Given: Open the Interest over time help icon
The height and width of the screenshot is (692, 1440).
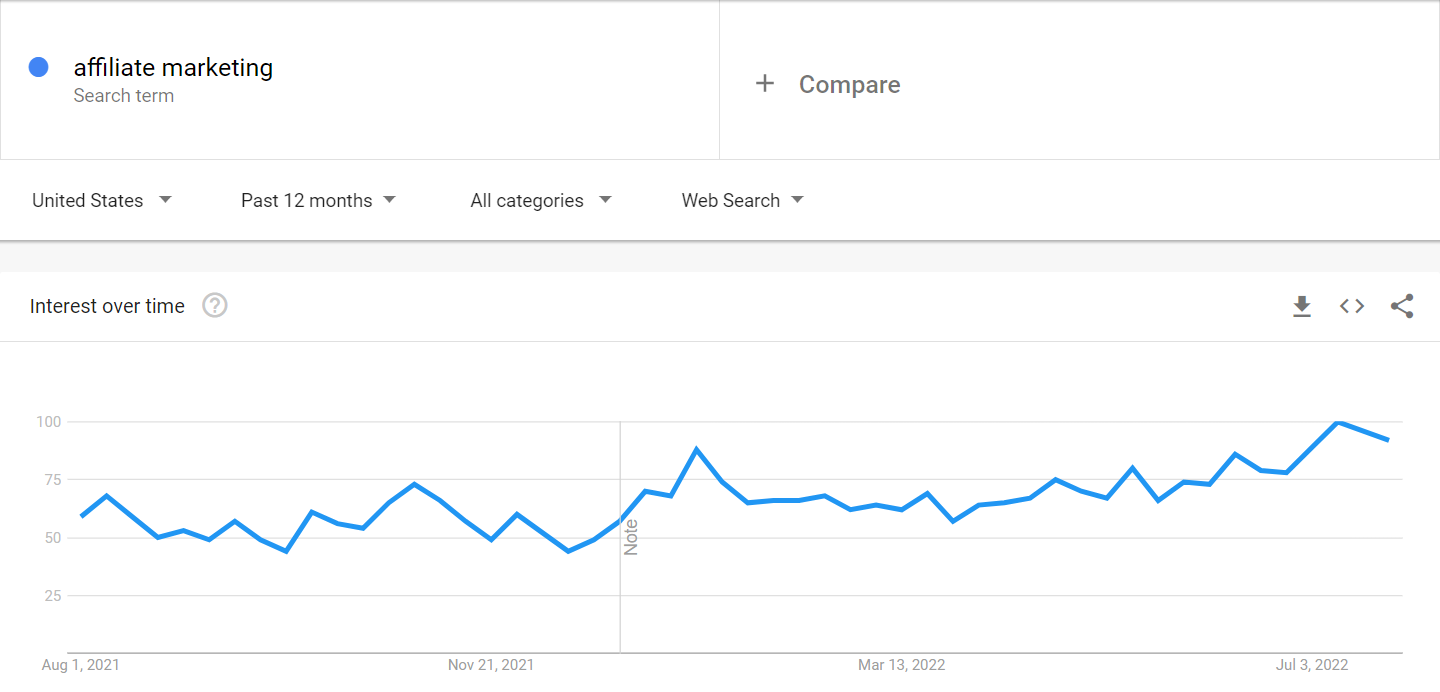Looking at the screenshot, I should [x=215, y=306].
